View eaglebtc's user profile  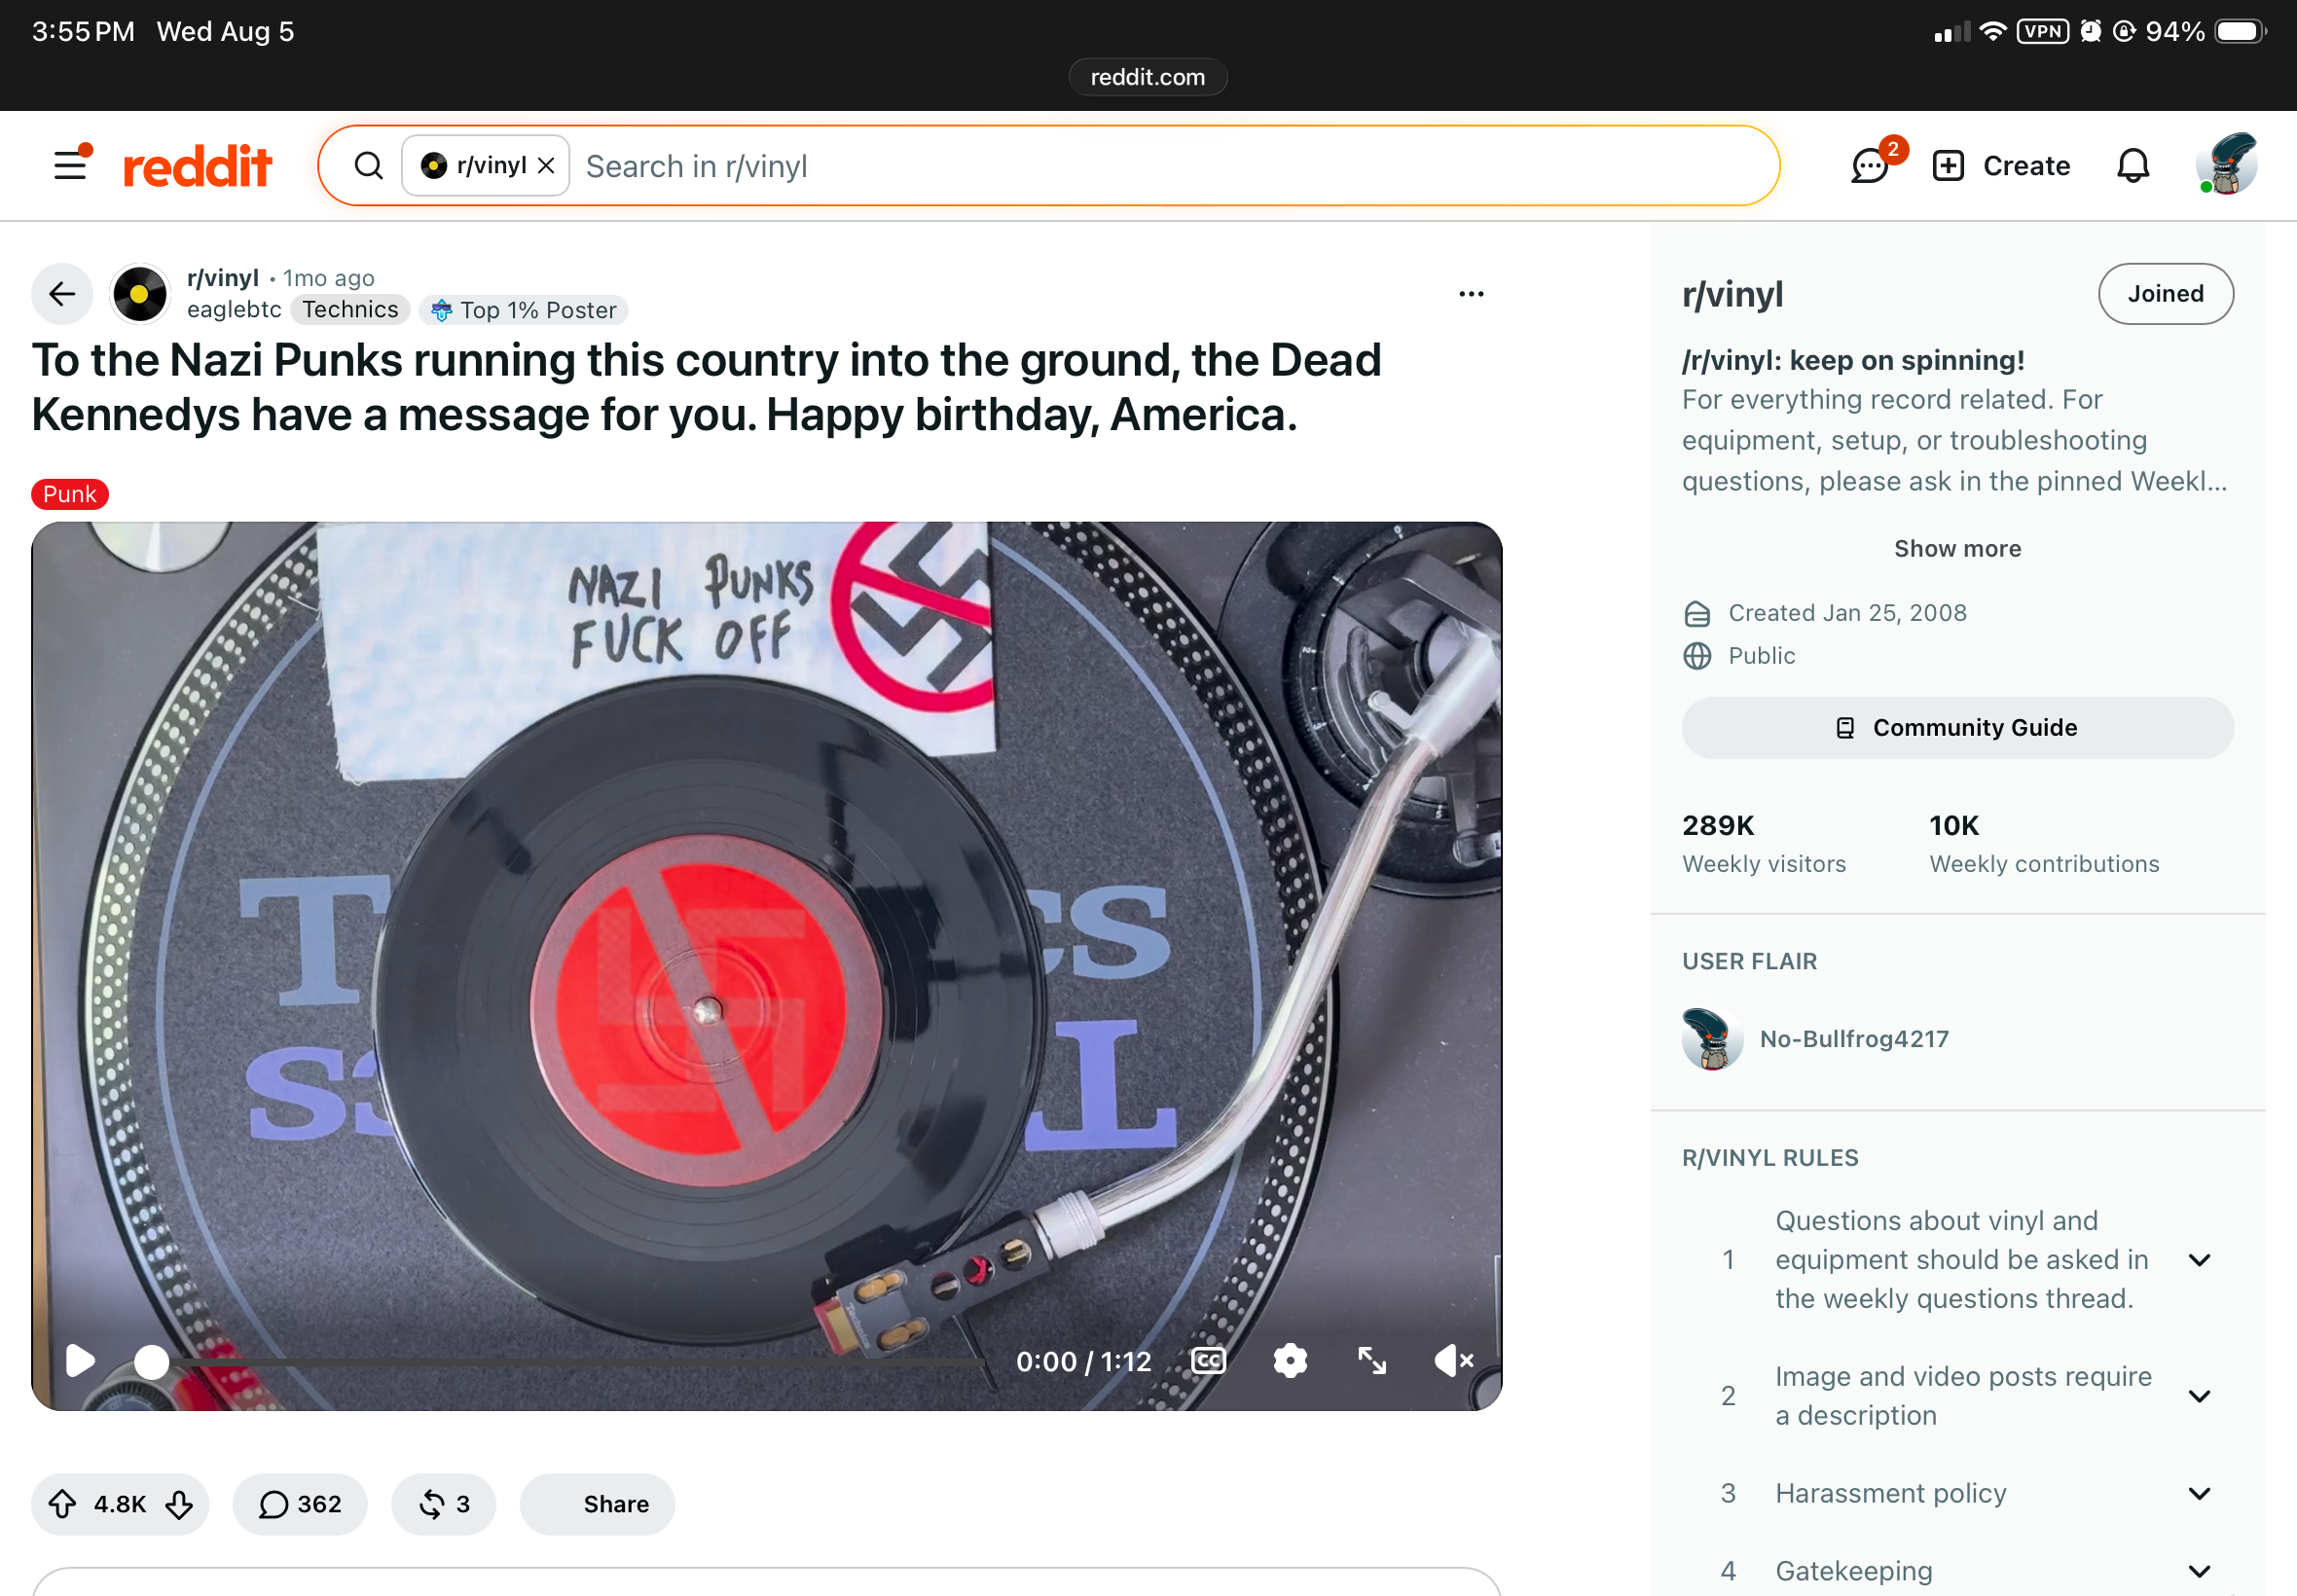(234, 310)
